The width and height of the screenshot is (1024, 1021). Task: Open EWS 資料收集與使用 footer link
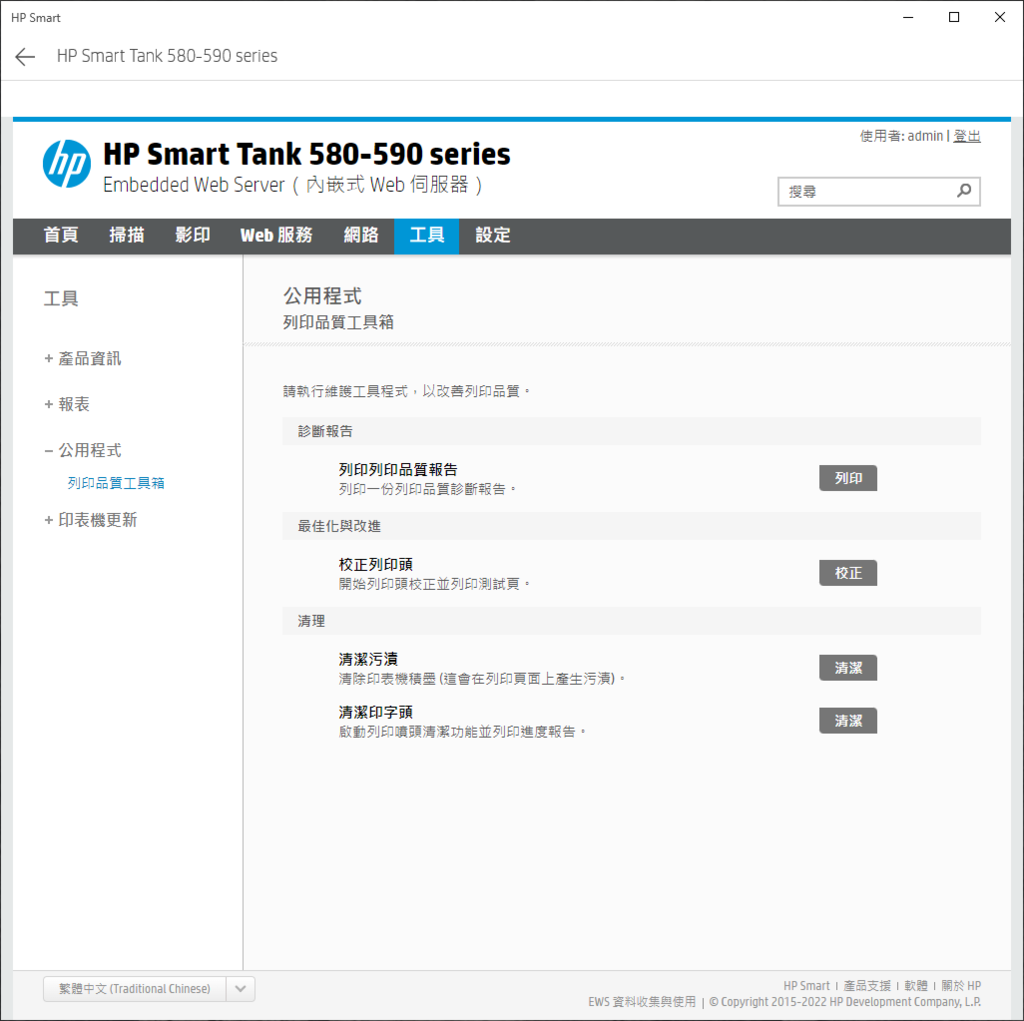coord(642,1002)
